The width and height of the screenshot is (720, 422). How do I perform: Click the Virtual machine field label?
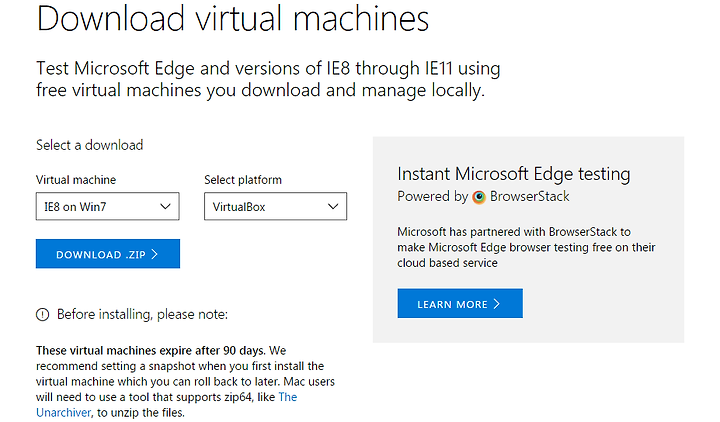point(76,180)
